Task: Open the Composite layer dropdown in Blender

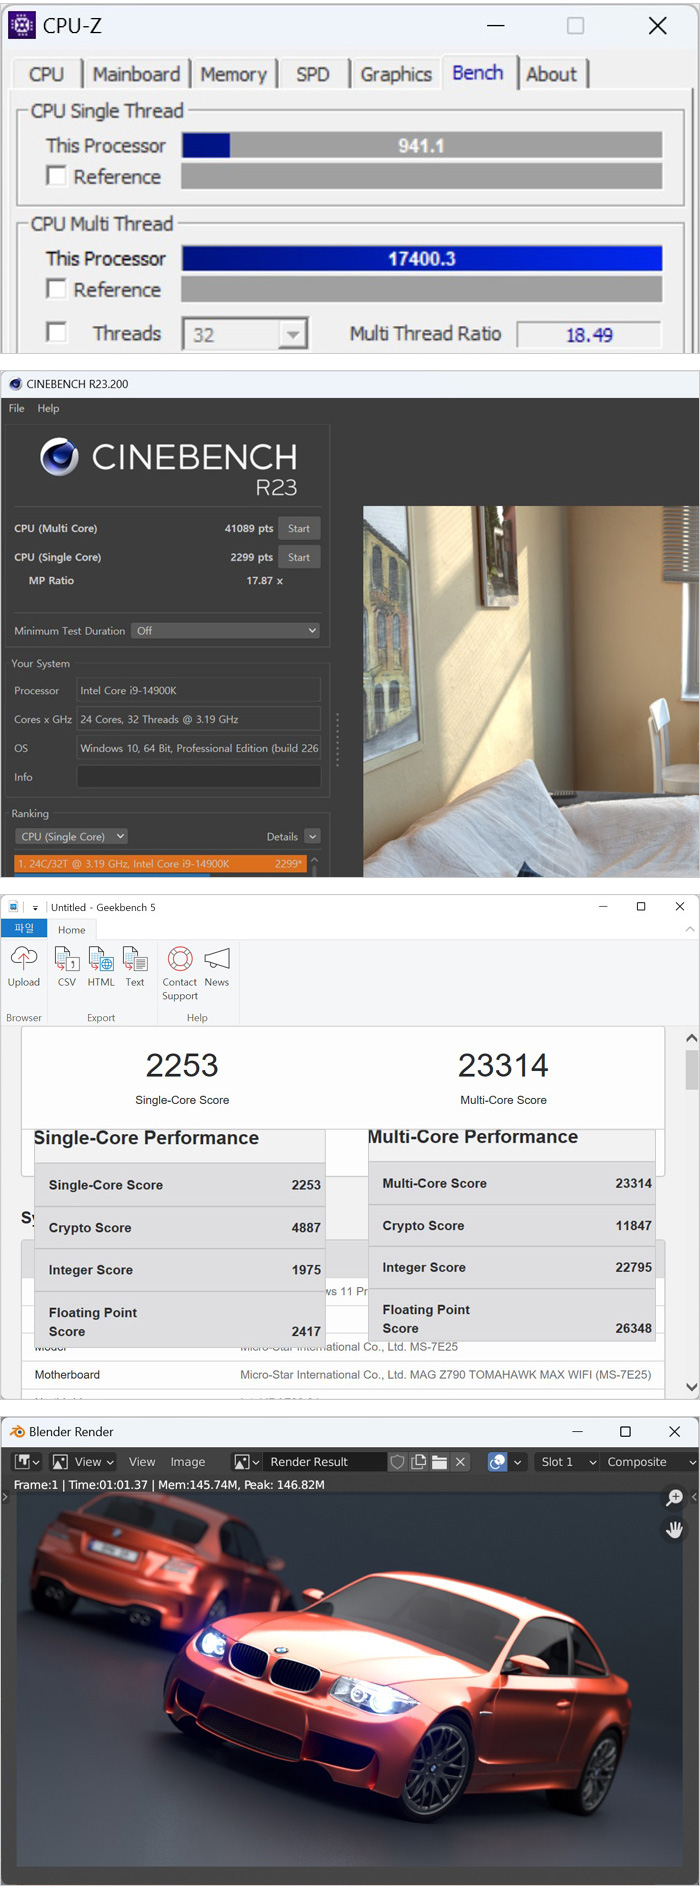Action: point(651,1462)
